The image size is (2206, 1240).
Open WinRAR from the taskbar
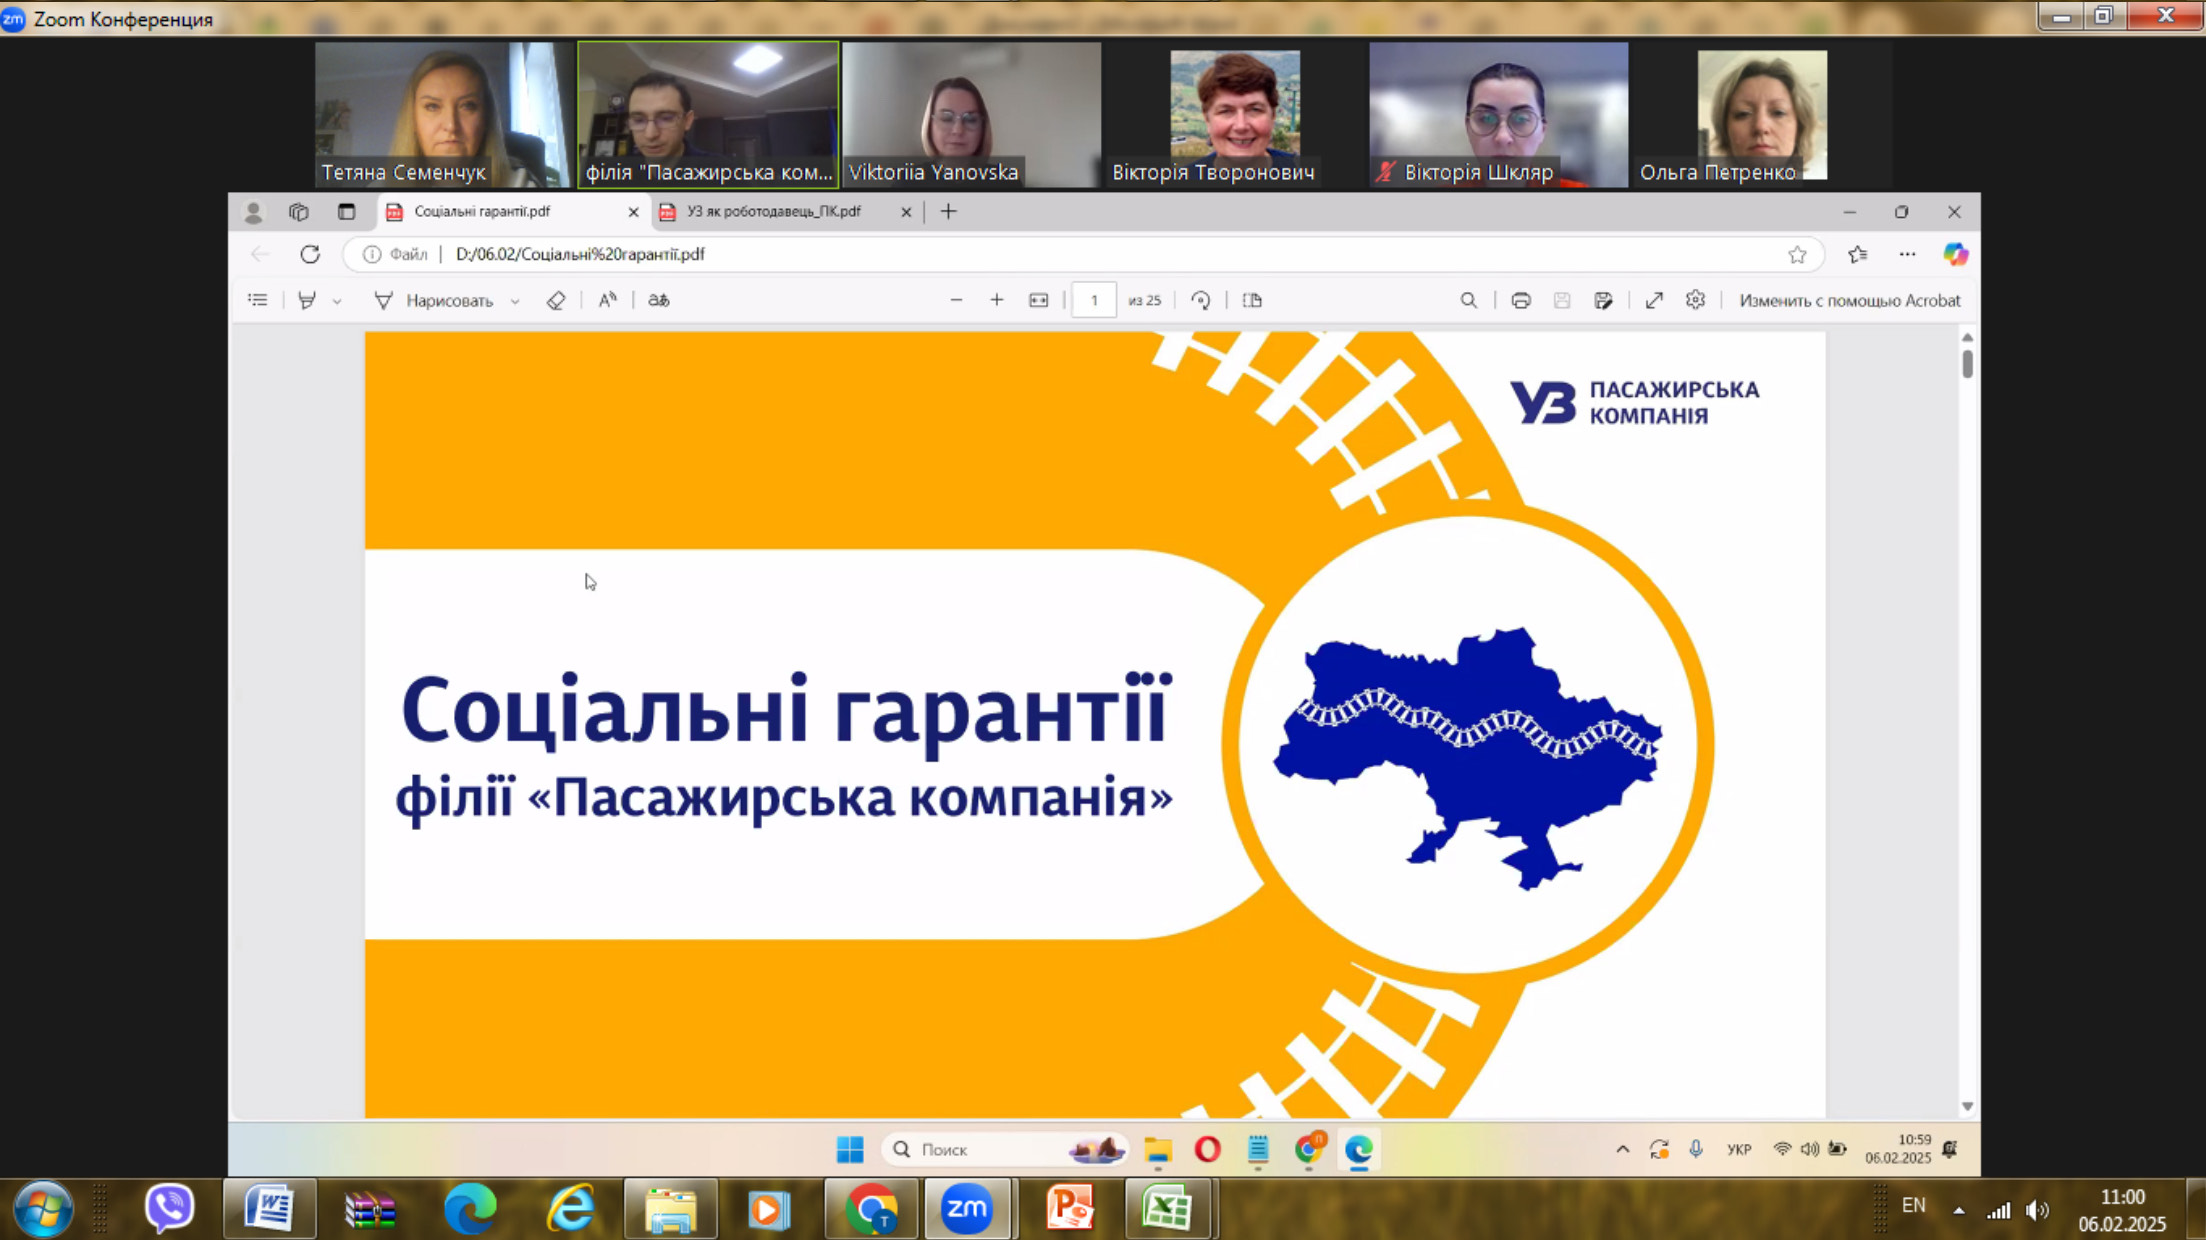click(370, 1208)
